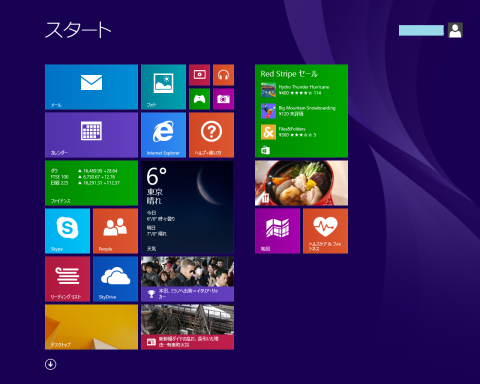The width and height of the screenshot is (480, 384).
Task: Open the SkyDrive cloud tile
Action: [115, 279]
